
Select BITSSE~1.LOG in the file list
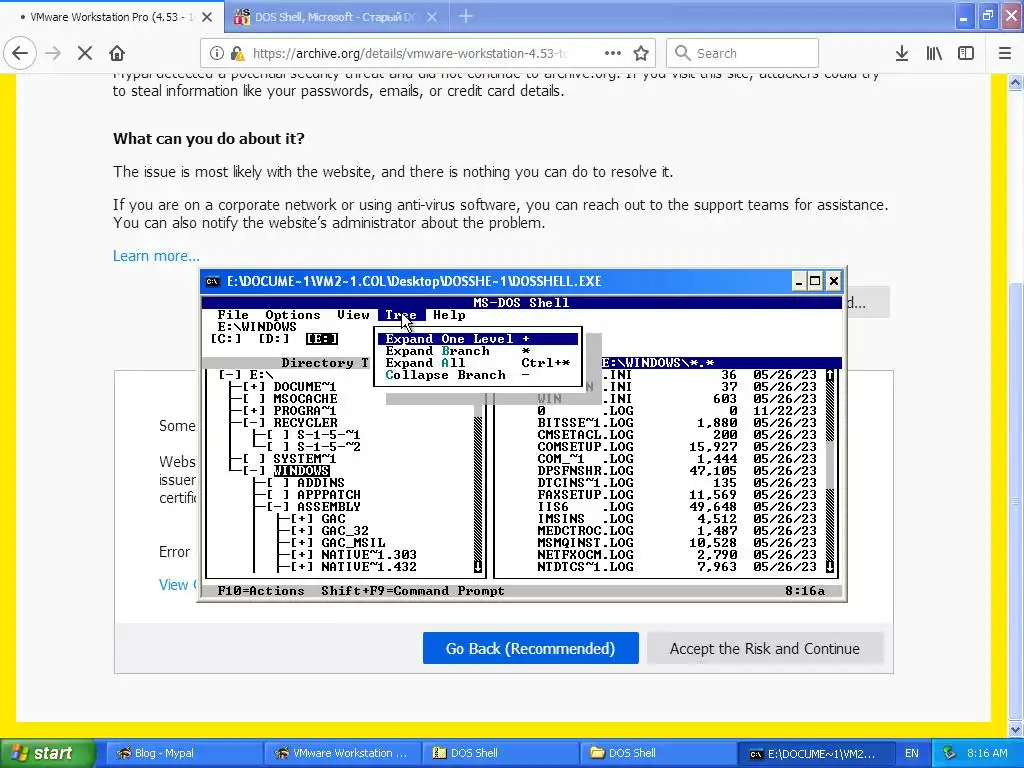[585, 423]
